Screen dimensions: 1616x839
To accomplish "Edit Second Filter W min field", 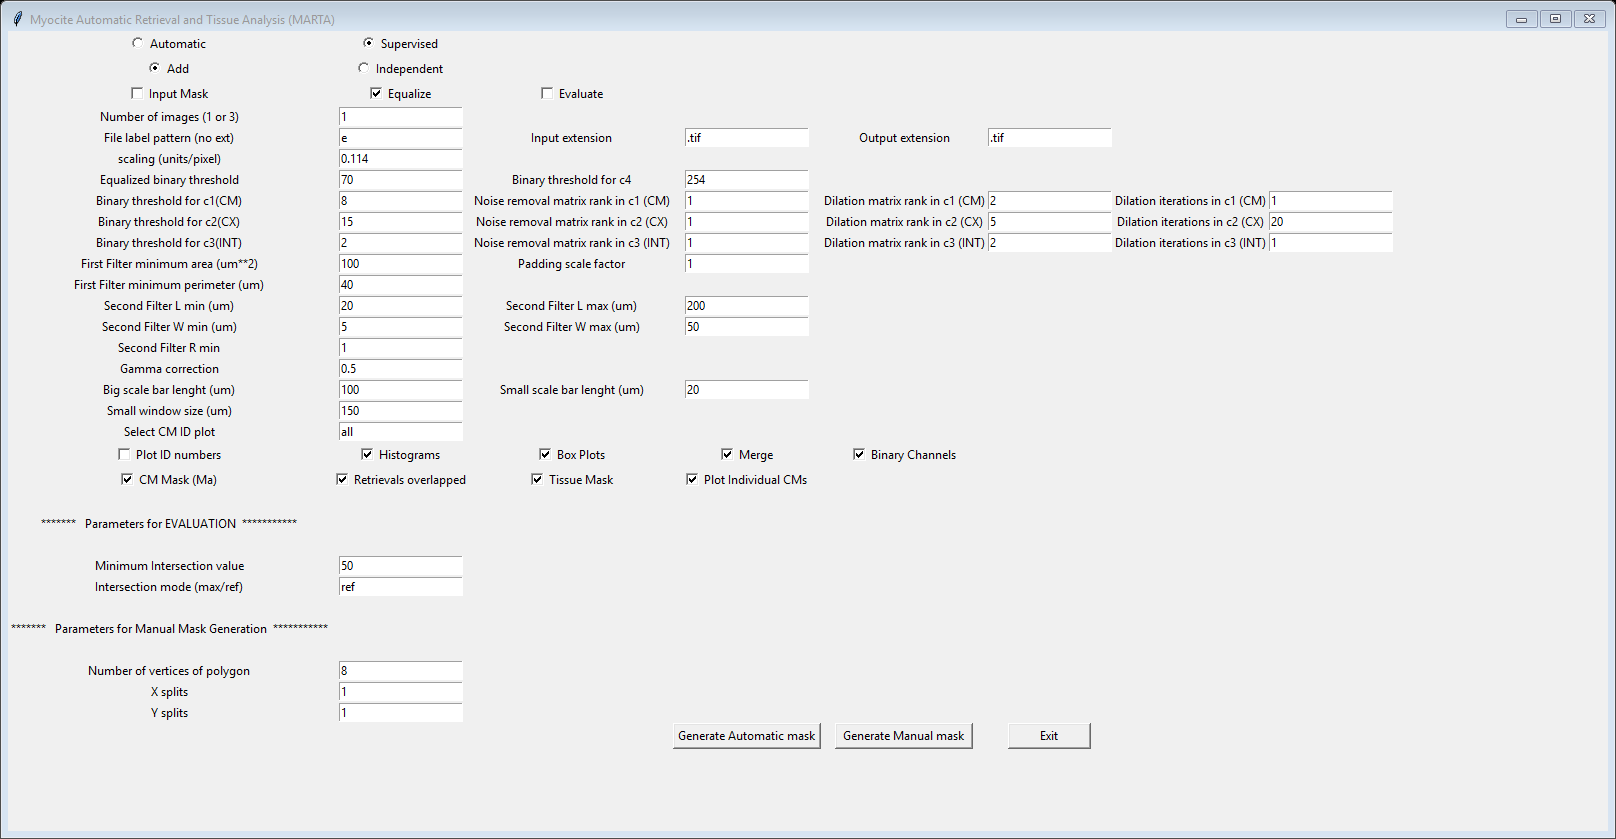I will click(x=400, y=327).
